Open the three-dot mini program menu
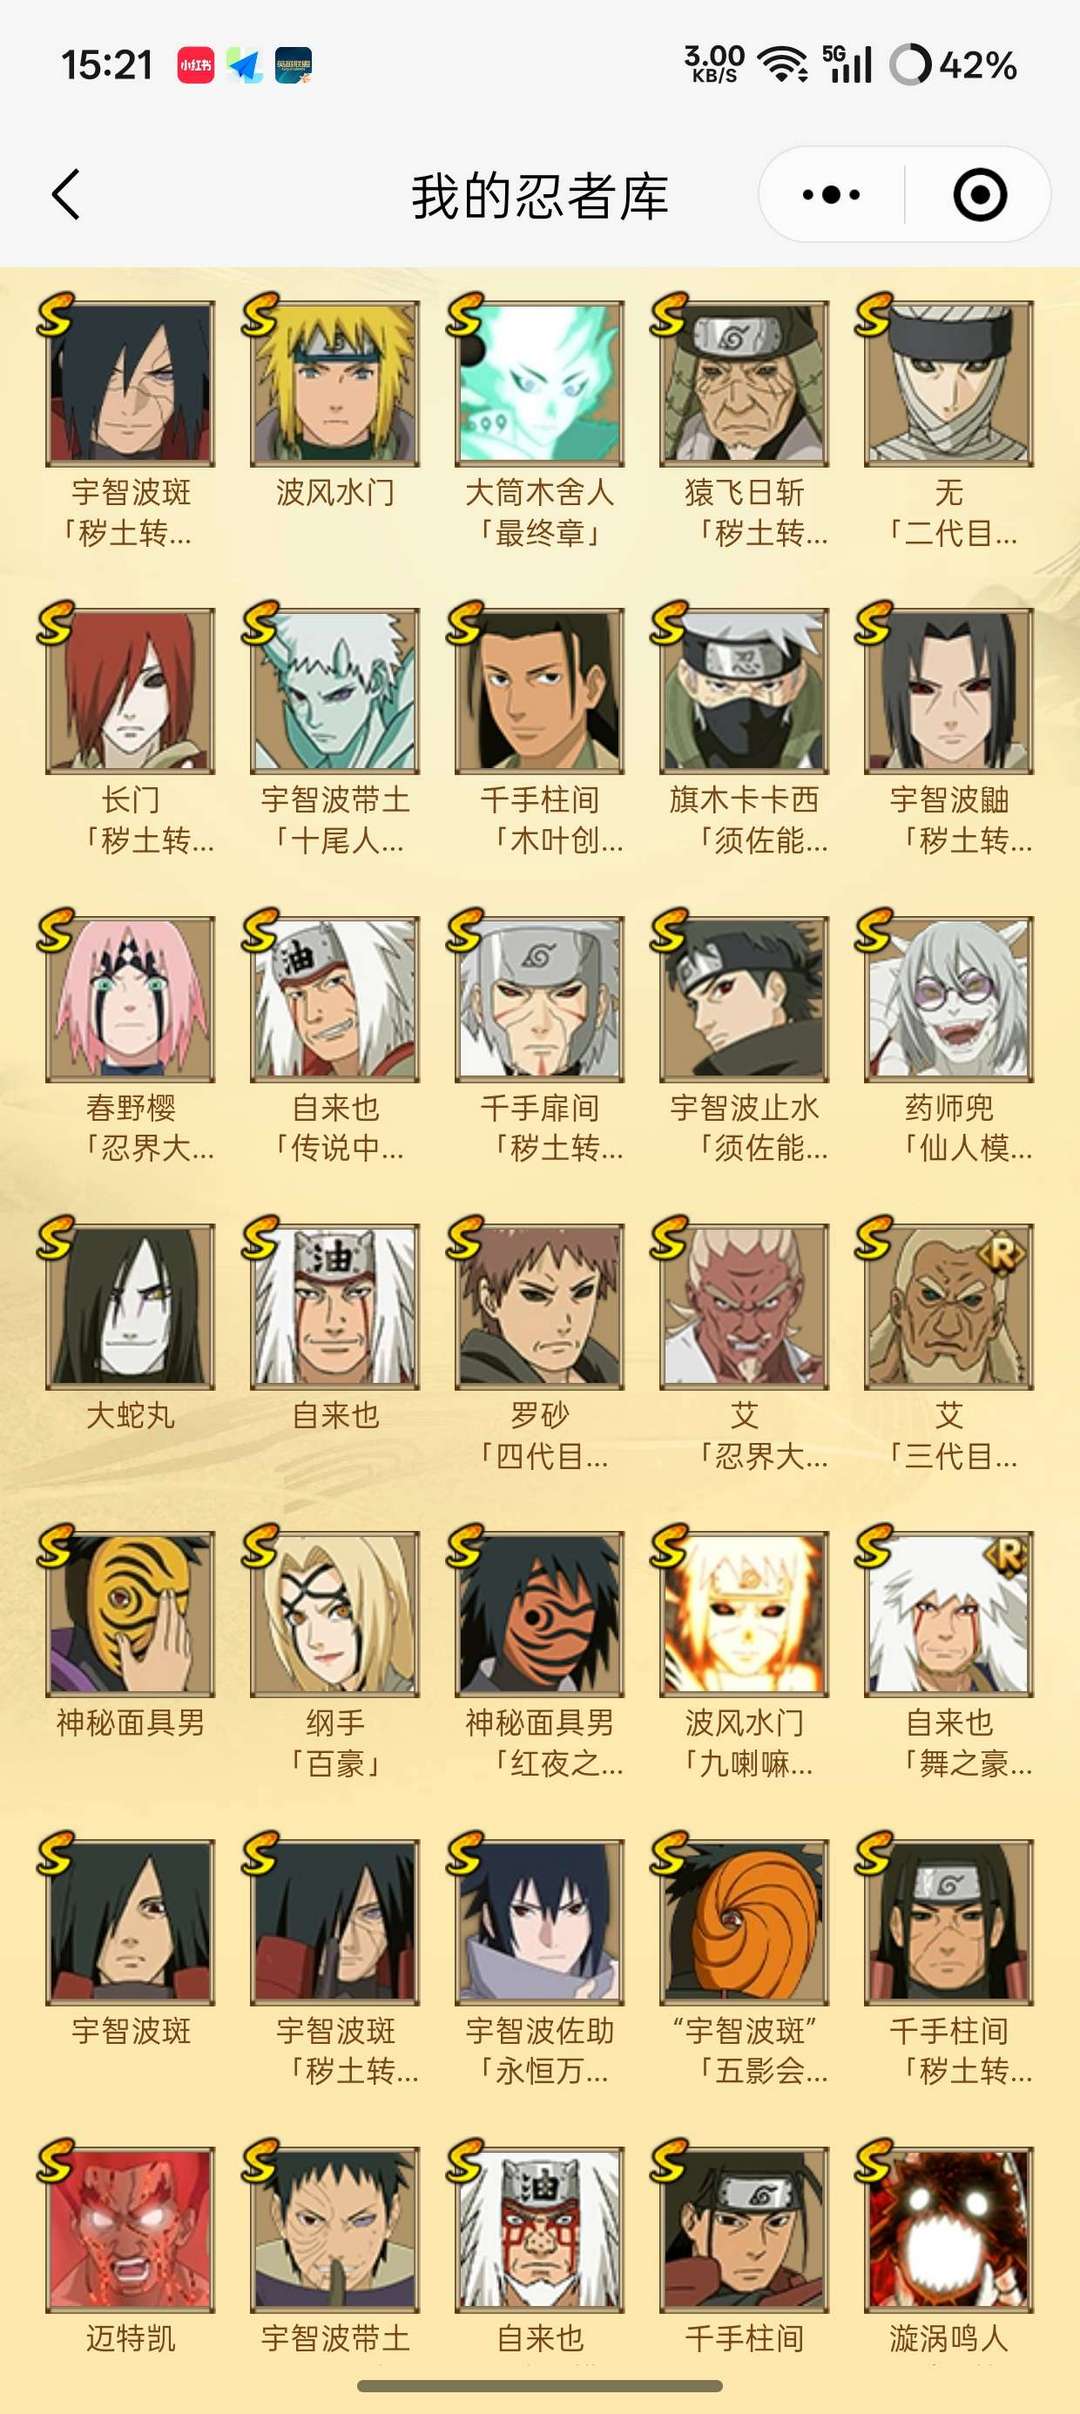Screen dimensions: 1080x2414 831,194
